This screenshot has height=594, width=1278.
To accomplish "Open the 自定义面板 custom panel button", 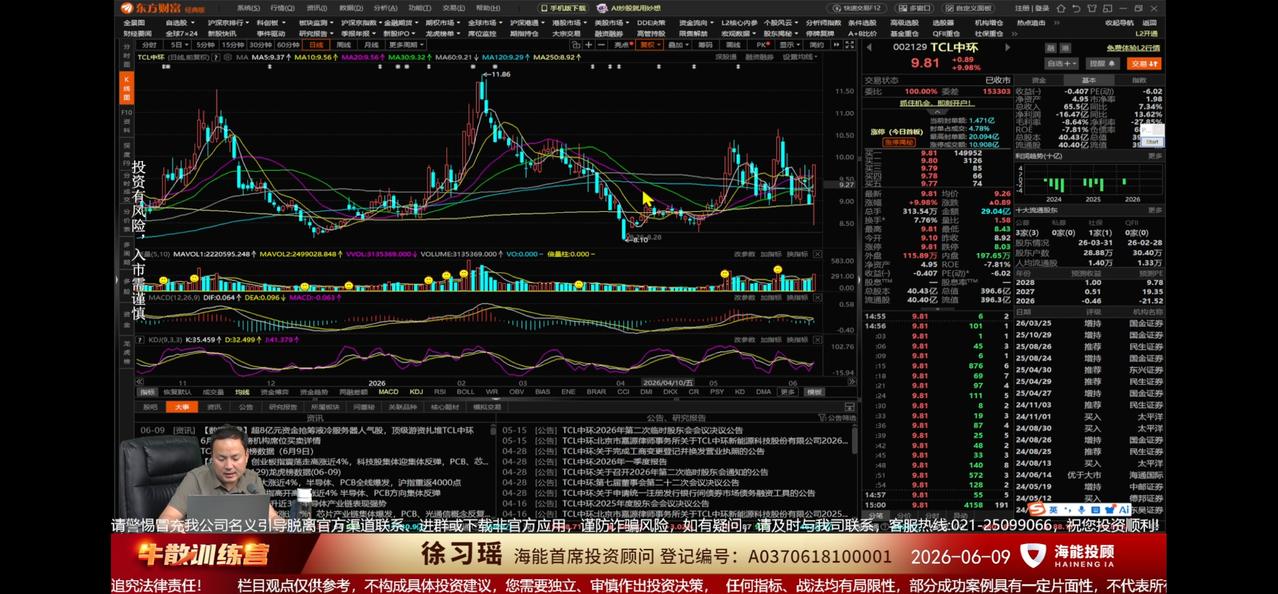I will pyautogui.click(x=968, y=8).
